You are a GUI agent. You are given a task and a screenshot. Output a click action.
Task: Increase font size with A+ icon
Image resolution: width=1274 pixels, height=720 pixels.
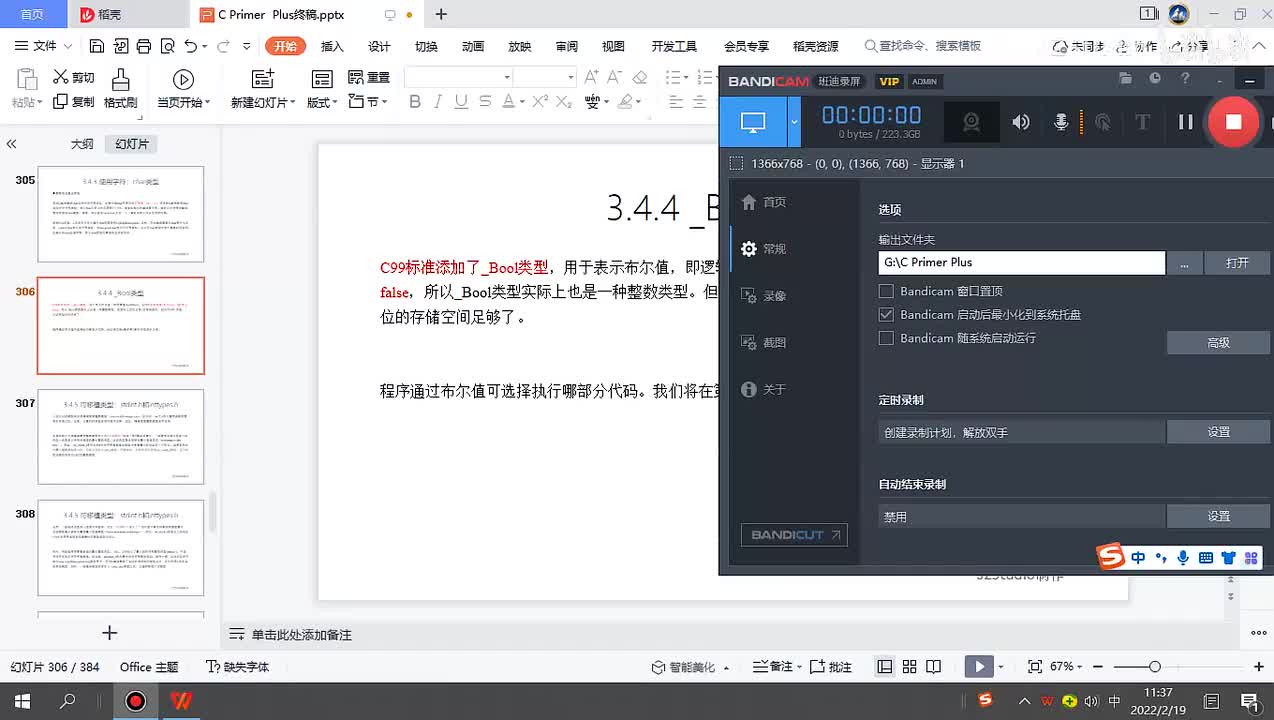click(591, 77)
